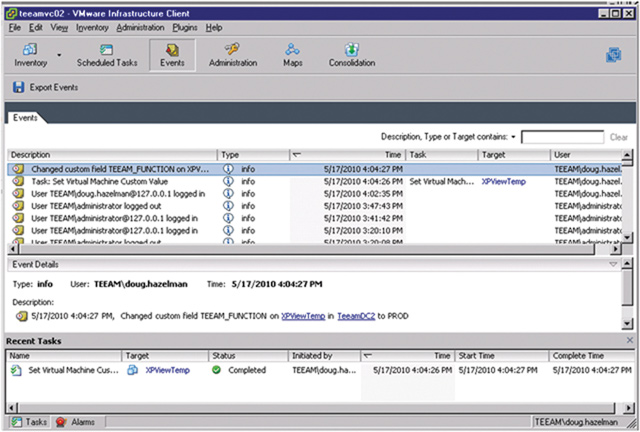Screen dimensions: 640x432
Task: Open TeeamDC2 link in event description
Action: coord(356,316)
